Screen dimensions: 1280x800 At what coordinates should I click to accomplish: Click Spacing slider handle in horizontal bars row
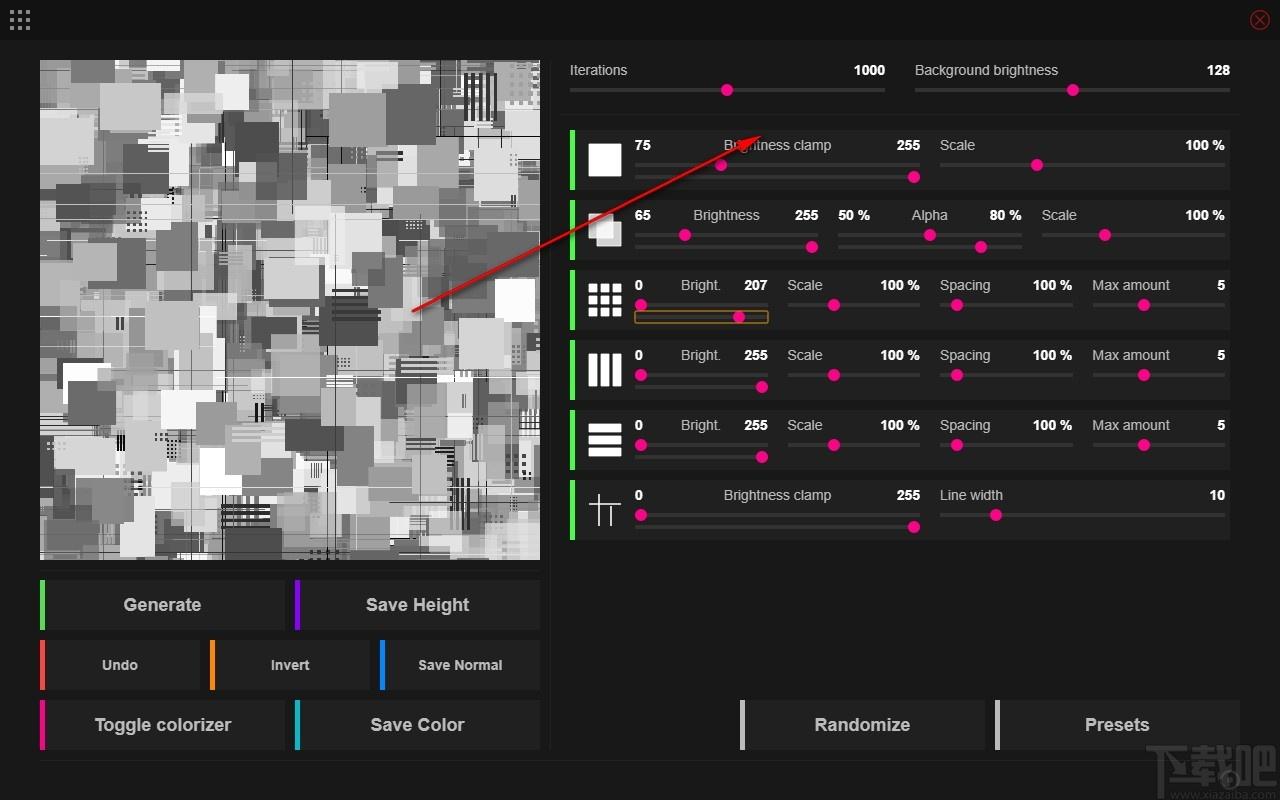click(x=957, y=445)
